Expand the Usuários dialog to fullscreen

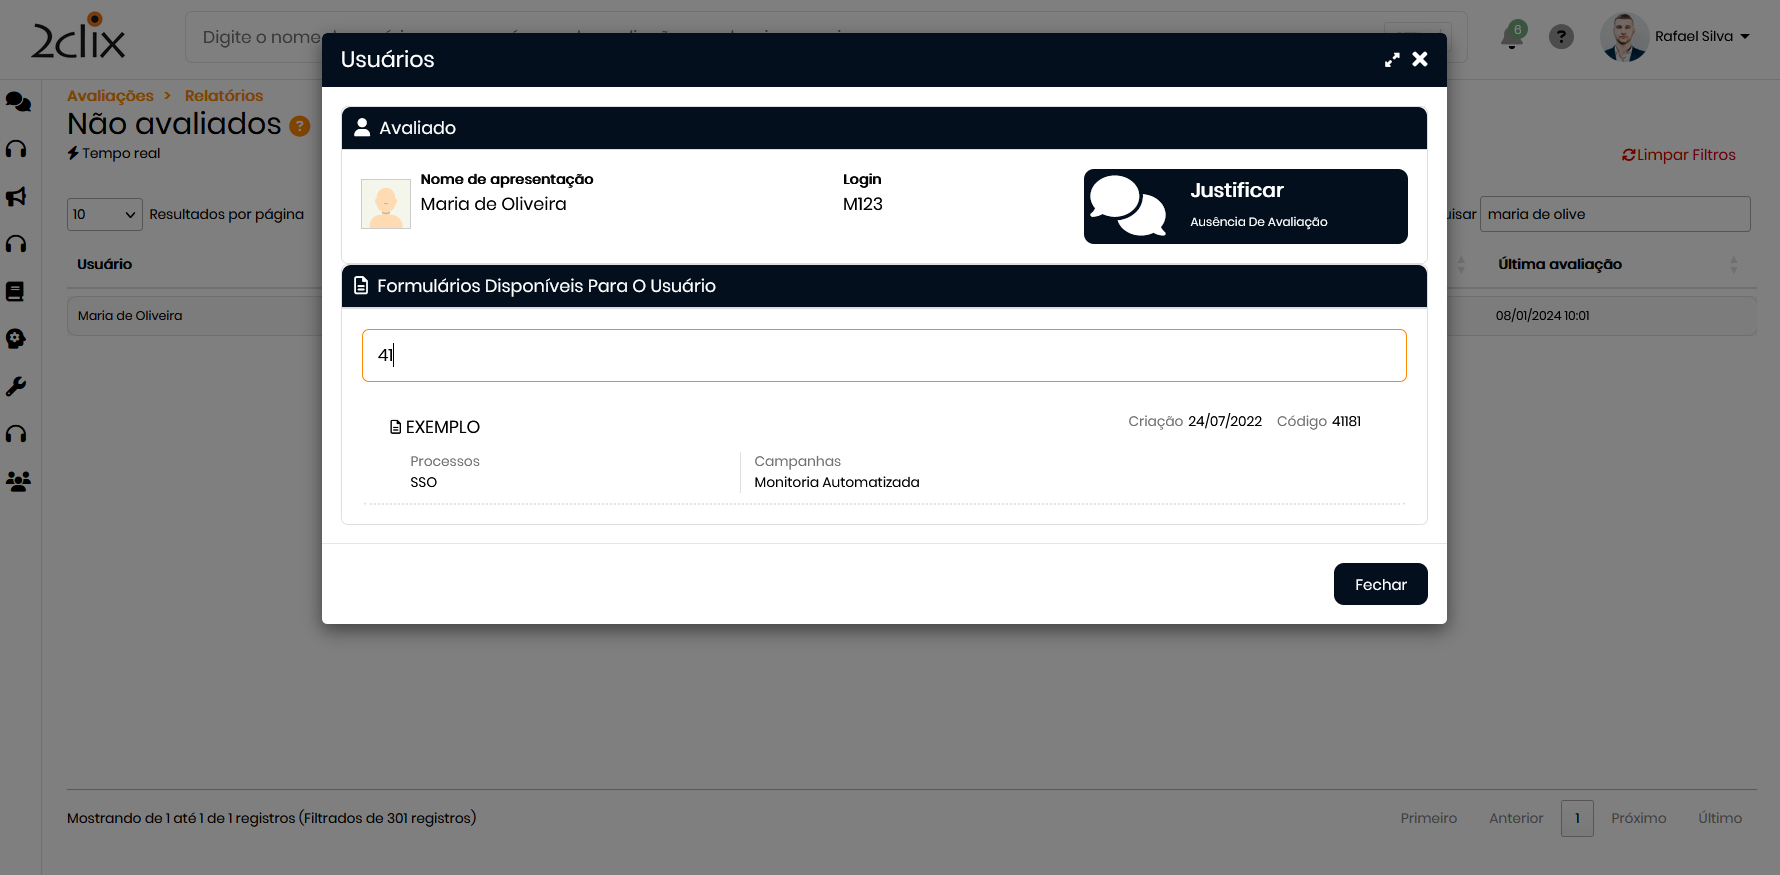(1391, 60)
